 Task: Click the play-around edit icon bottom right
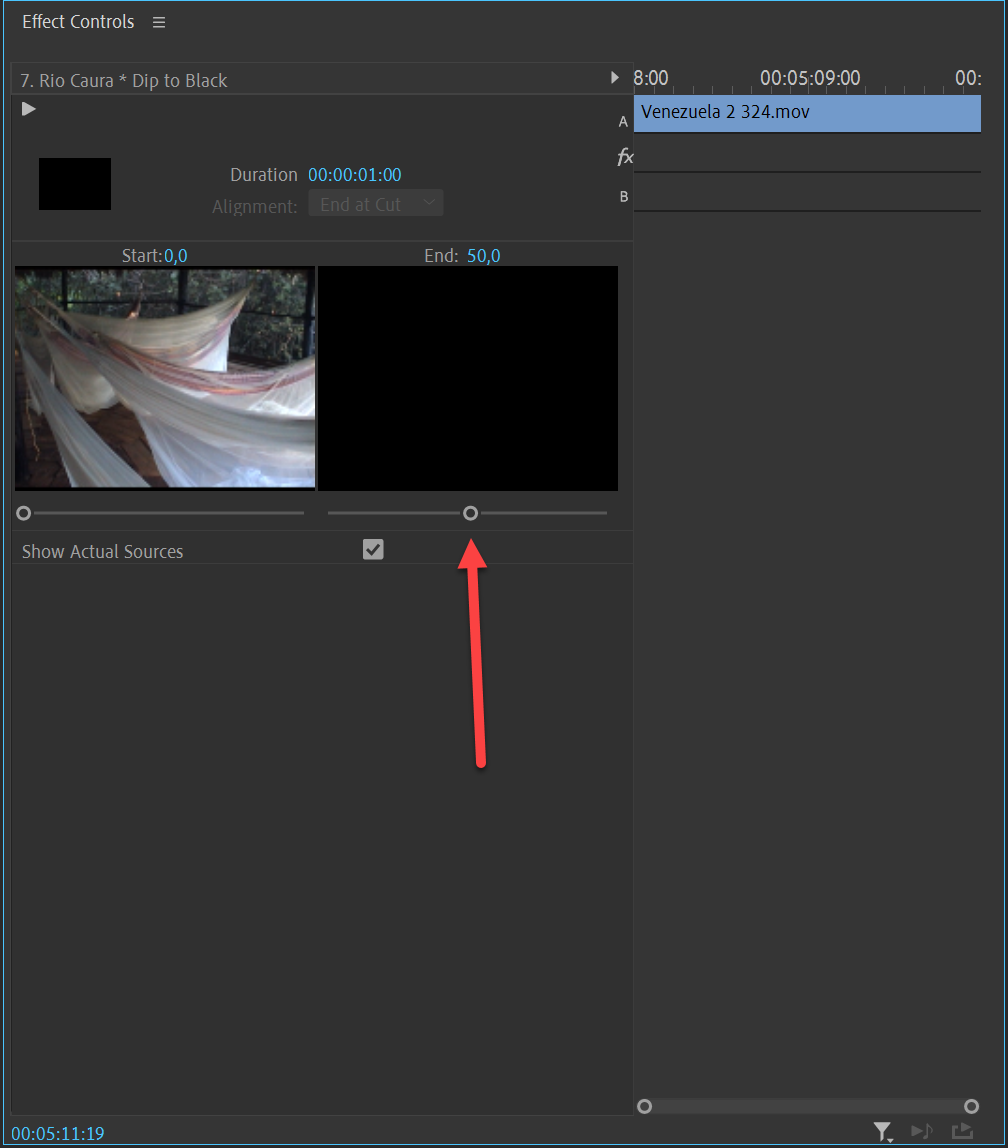962,1132
